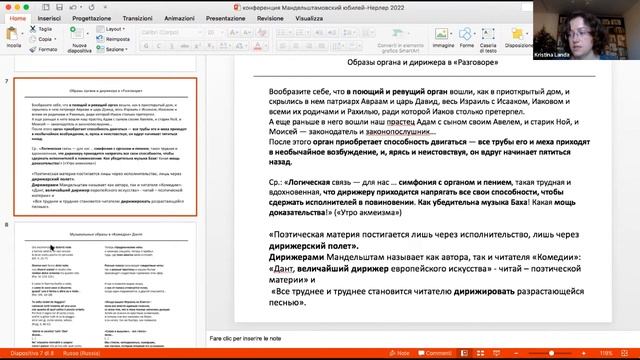The width and height of the screenshot is (640, 360).
Task: Click the Kristina Landa video thumbnail
Action: [586, 30]
